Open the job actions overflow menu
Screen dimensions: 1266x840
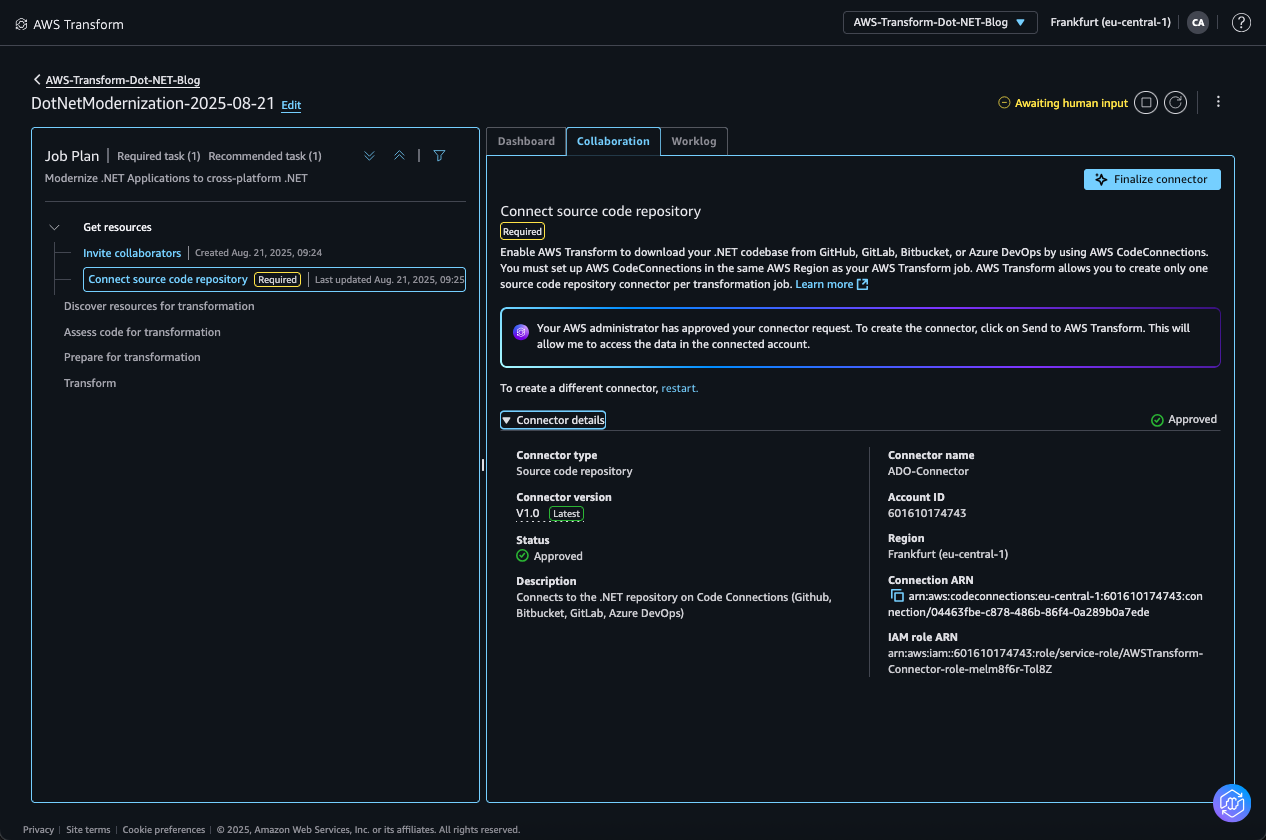pyautogui.click(x=1218, y=102)
